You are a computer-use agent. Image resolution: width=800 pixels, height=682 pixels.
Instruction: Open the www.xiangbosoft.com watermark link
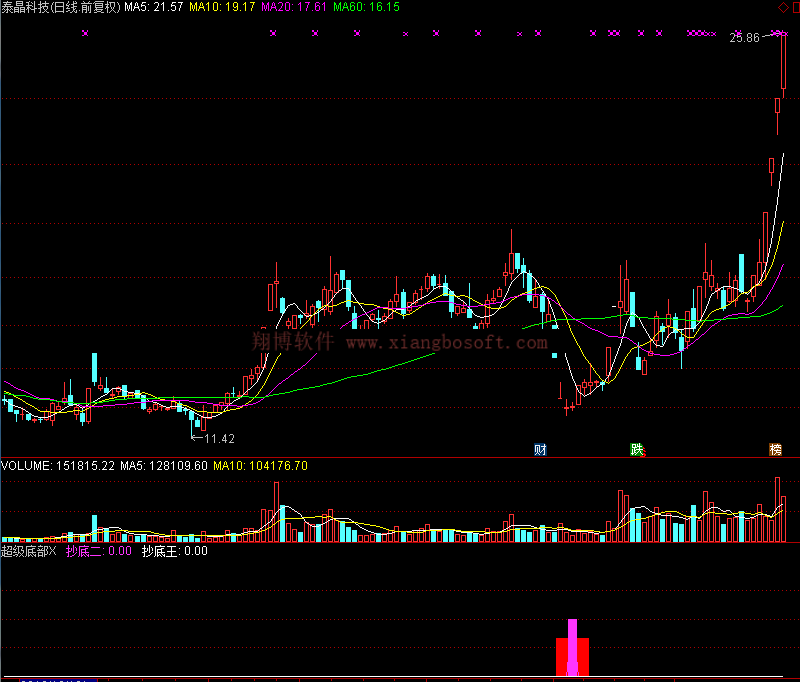point(447,343)
